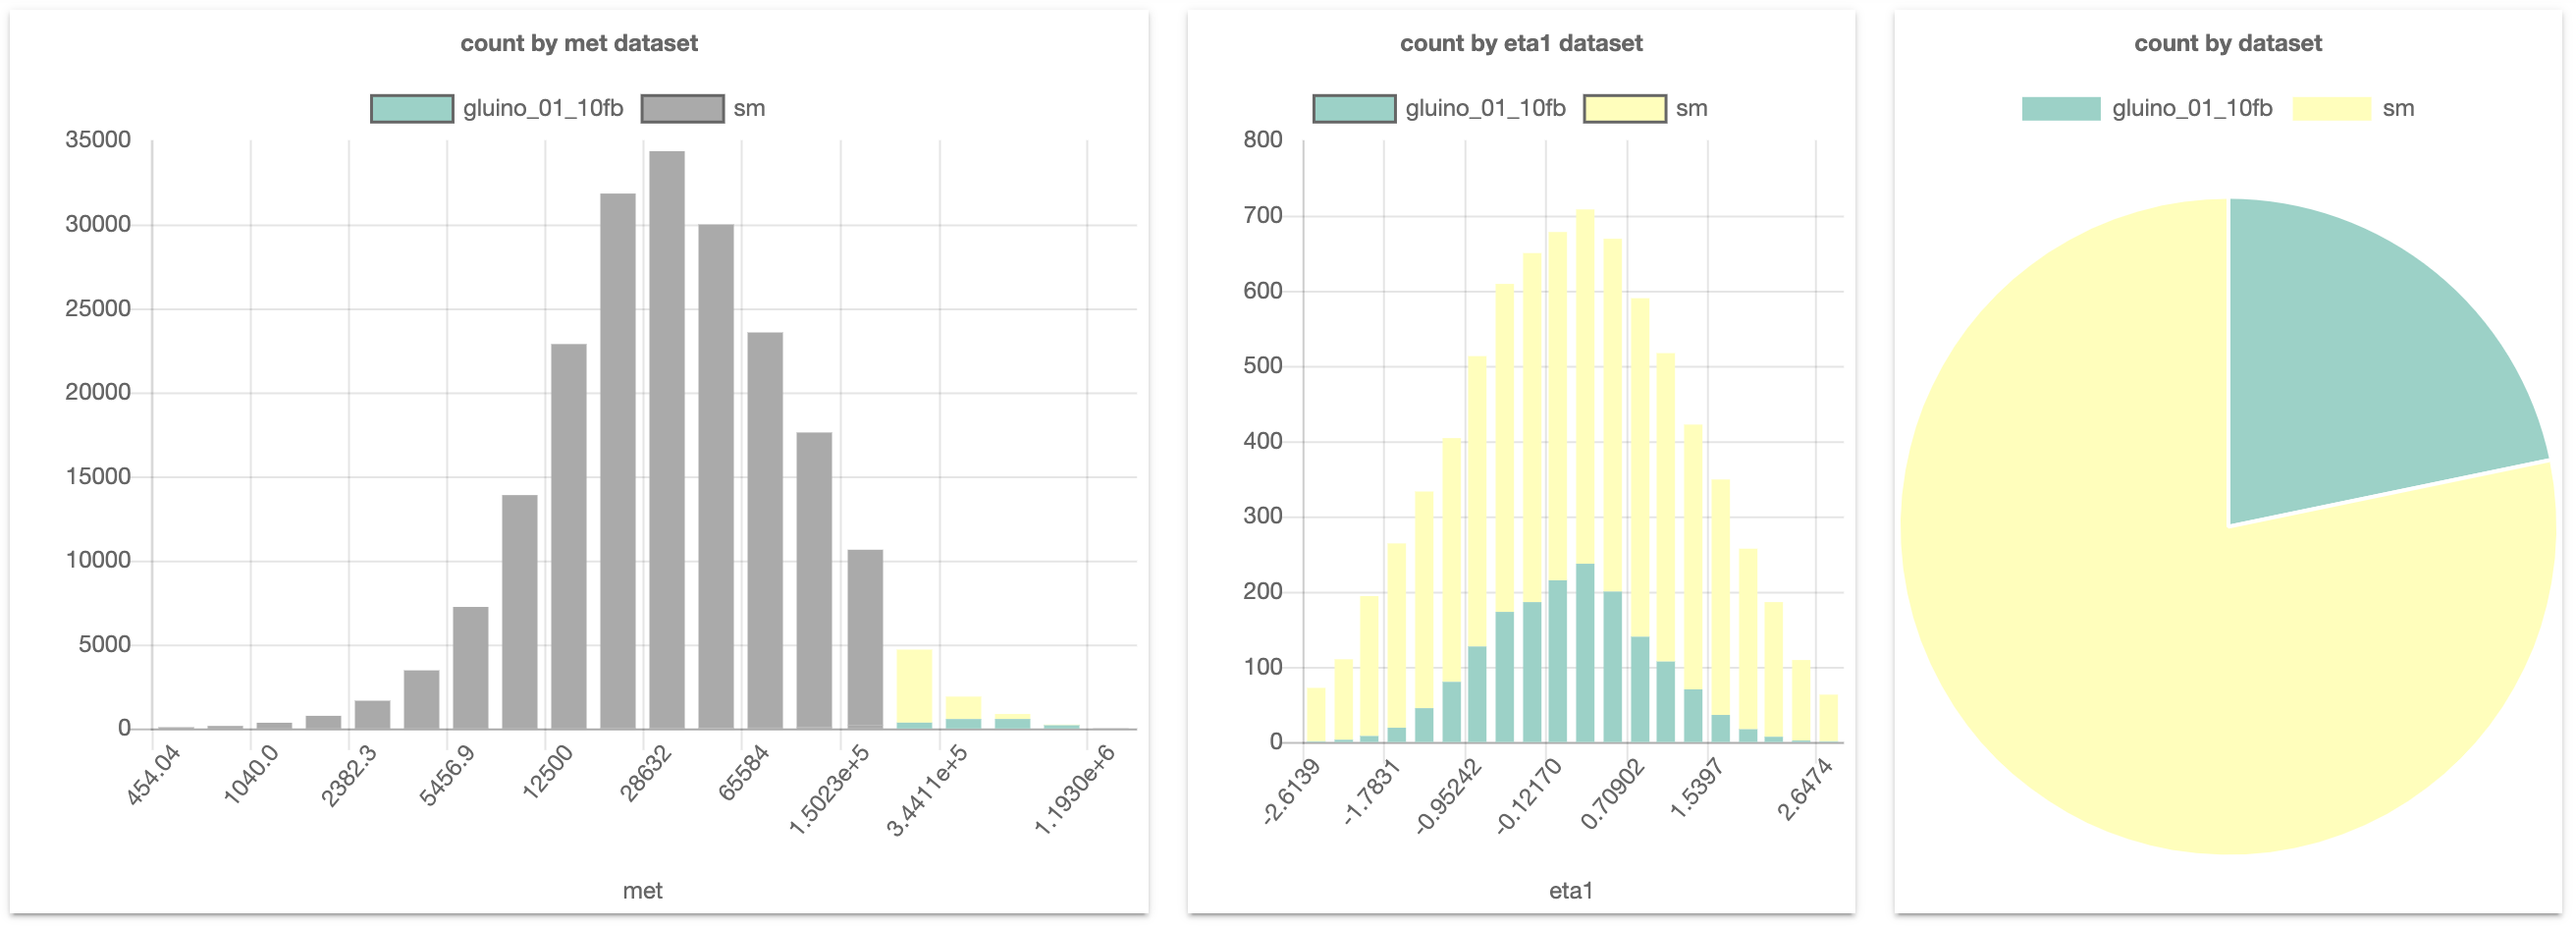Viewport: 2576px width, 929px height.
Task: Toggle sm legend swatch in pie chart
Action: click(x=2330, y=109)
